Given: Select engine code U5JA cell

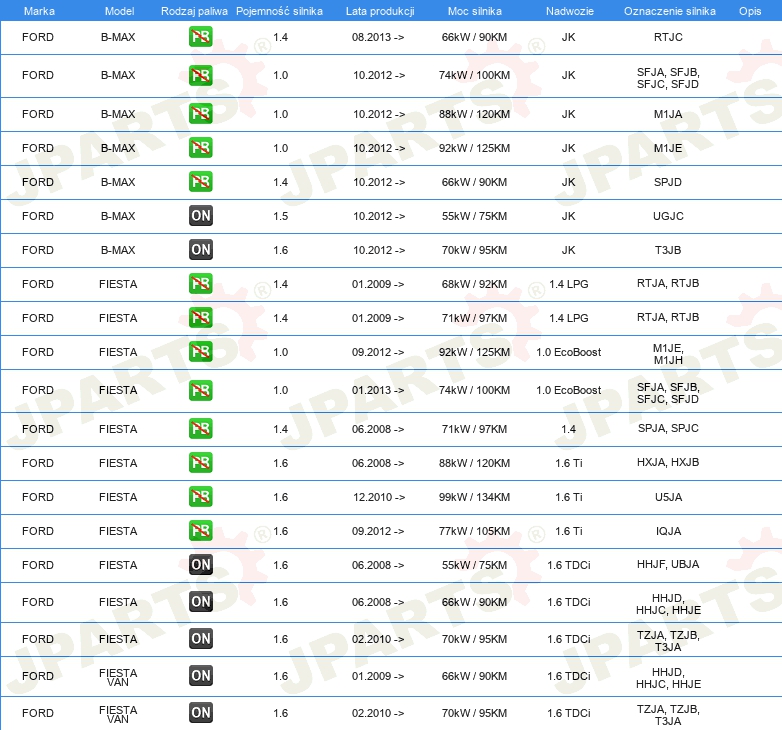Looking at the screenshot, I should [x=668, y=497].
